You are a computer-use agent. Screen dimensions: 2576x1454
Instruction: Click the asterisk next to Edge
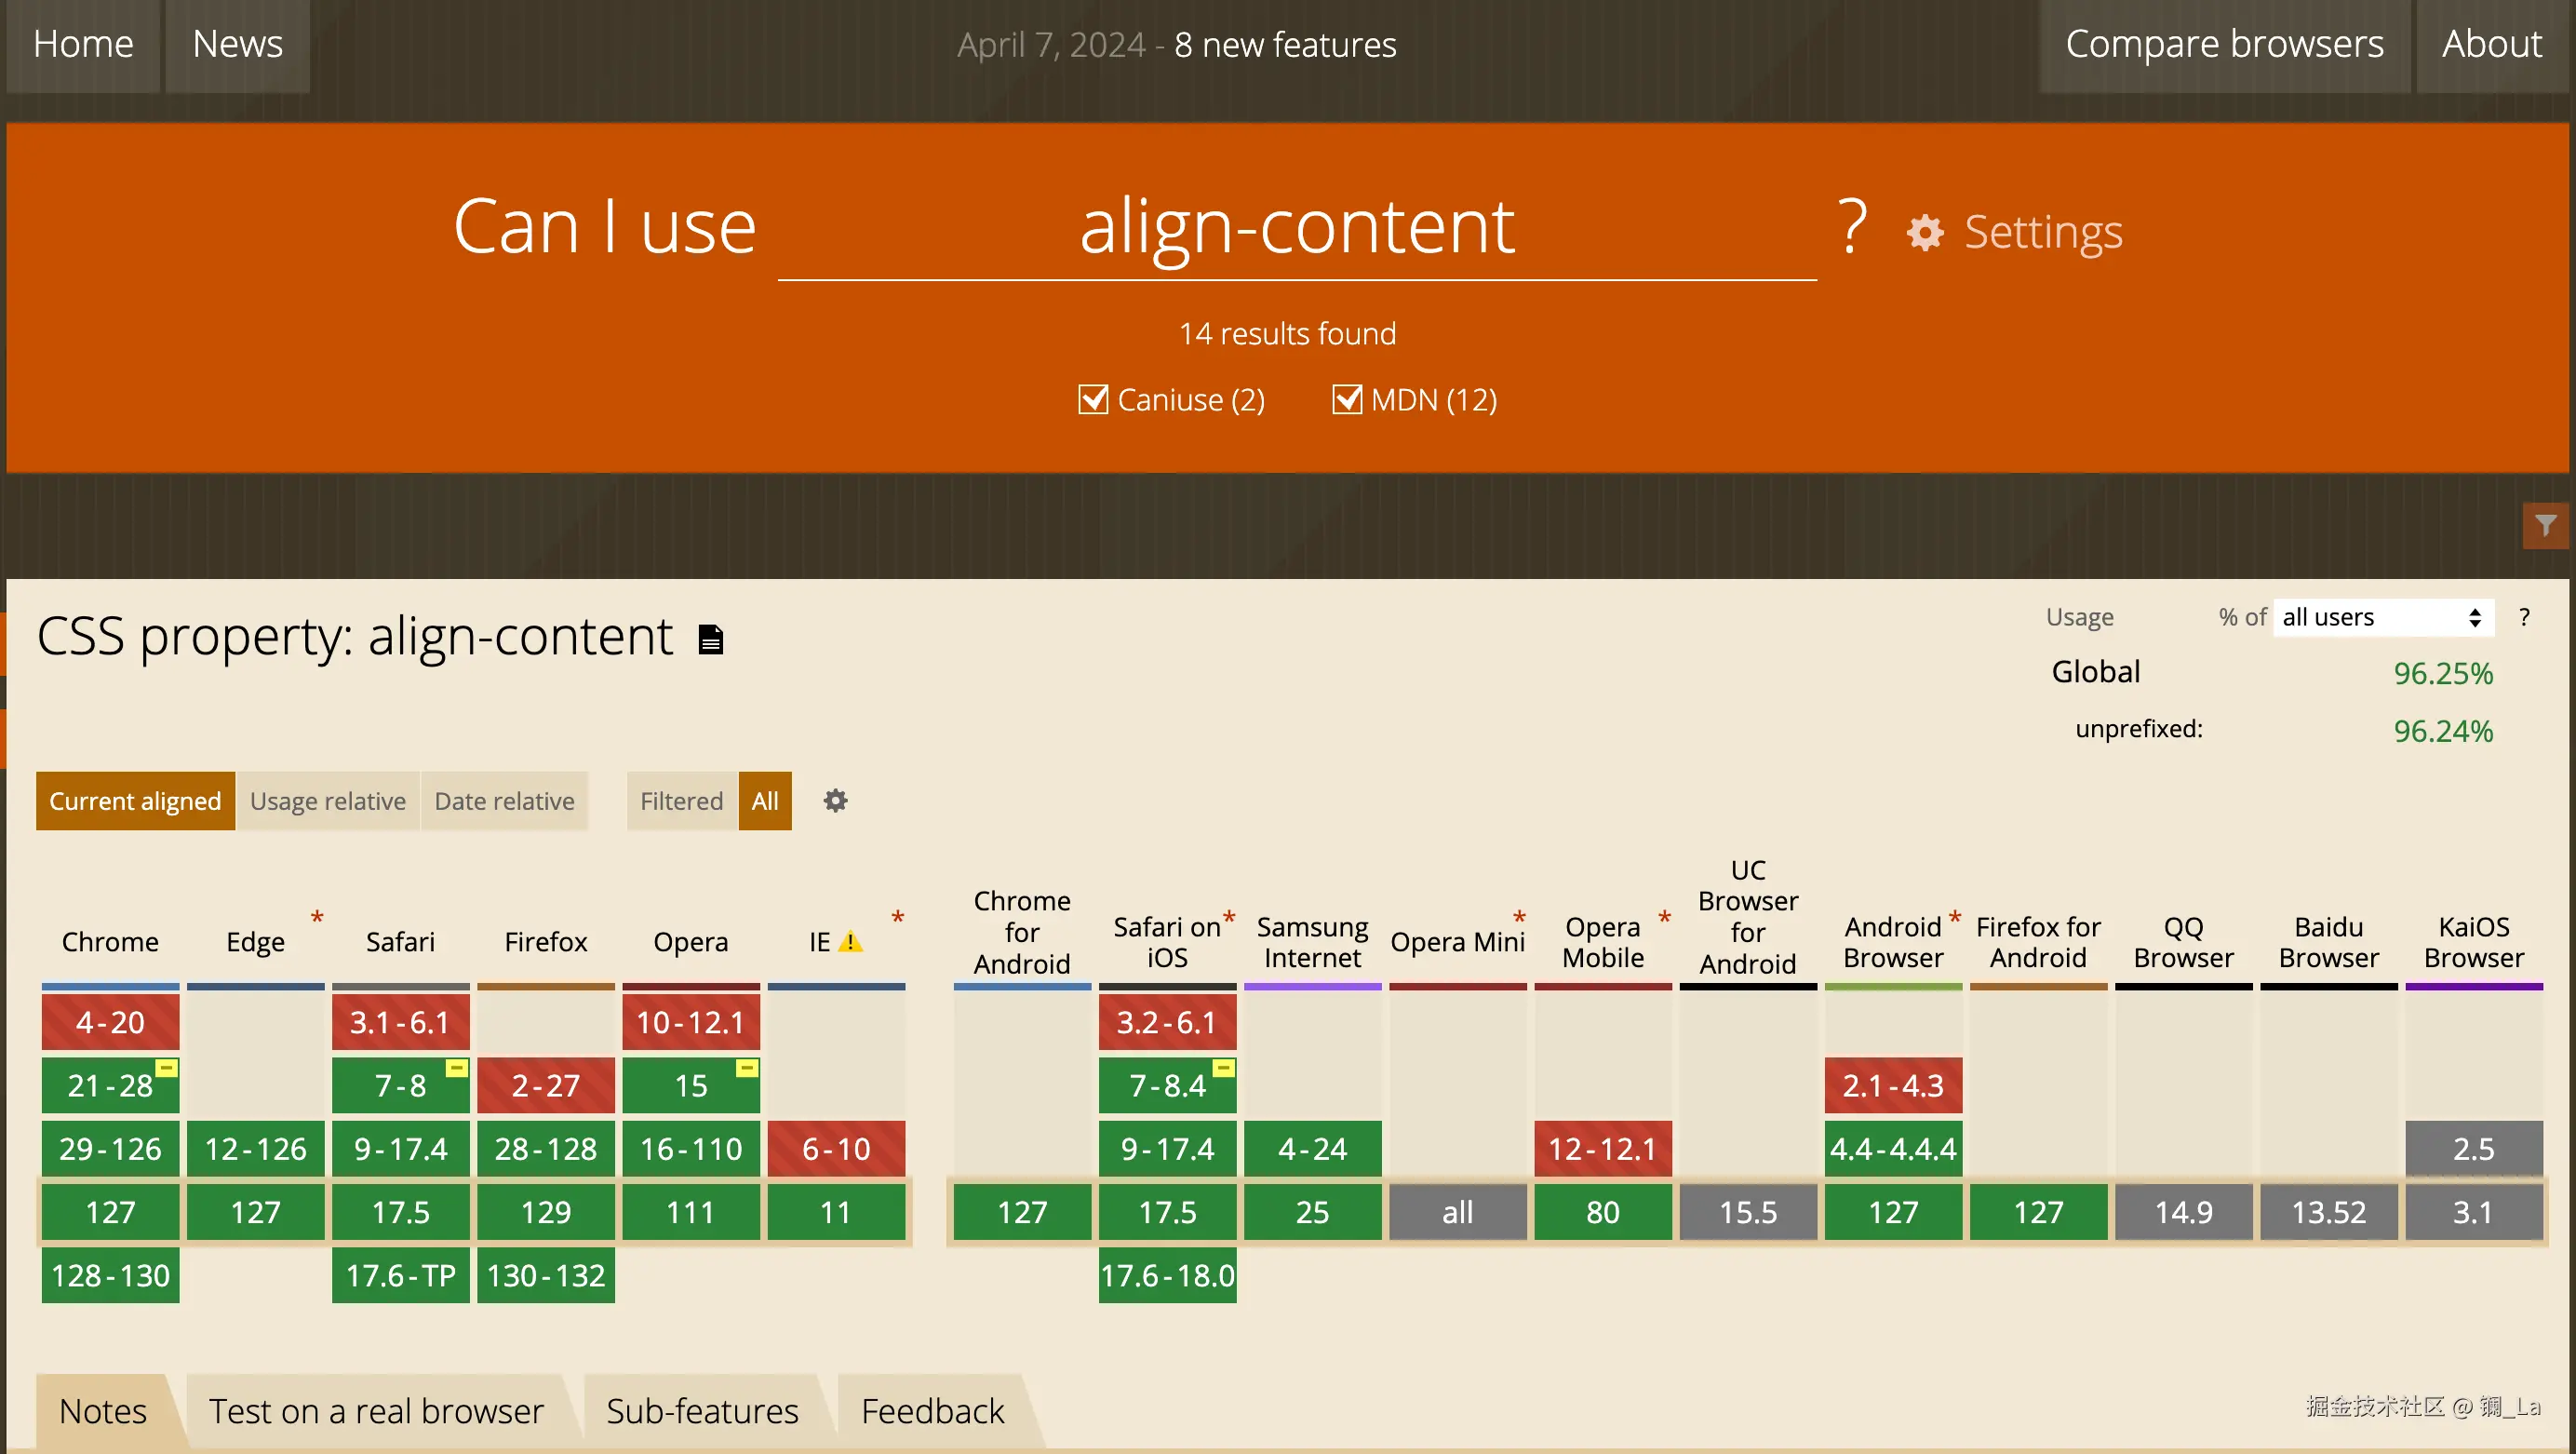pos(317,918)
